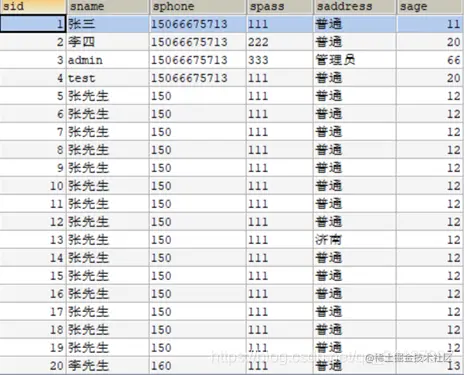
Task: Select the sid cell 18
Action: [x=33, y=330]
